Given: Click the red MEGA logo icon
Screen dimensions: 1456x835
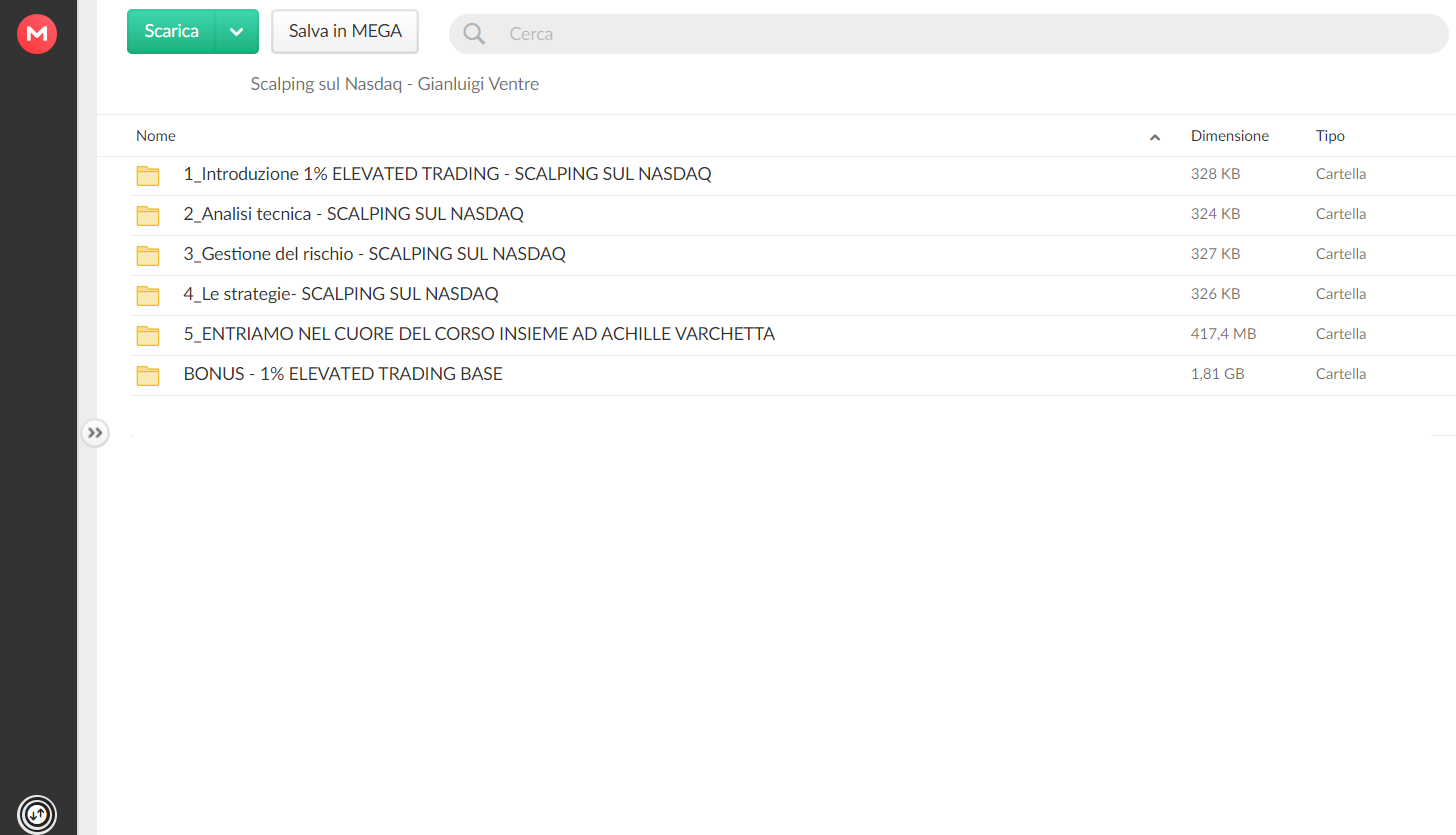Looking at the screenshot, I should 37,34.
